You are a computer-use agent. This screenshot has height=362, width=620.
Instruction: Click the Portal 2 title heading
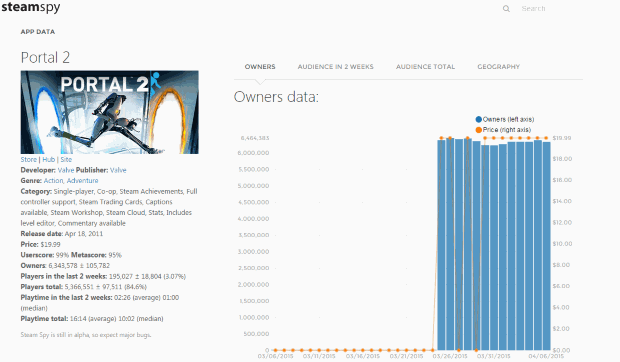click(x=45, y=58)
